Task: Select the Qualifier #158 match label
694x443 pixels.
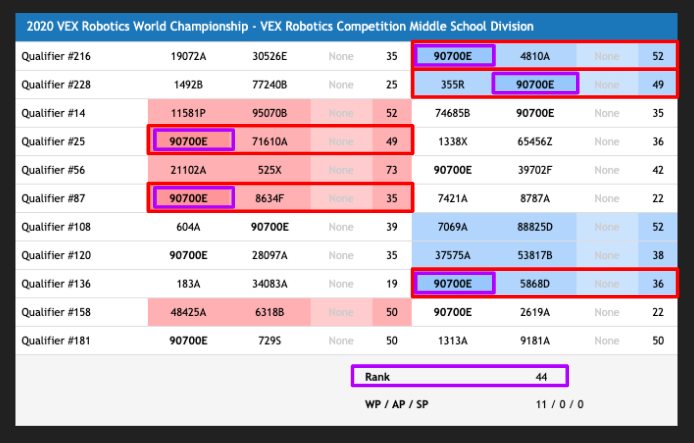Action: point(56,312)
